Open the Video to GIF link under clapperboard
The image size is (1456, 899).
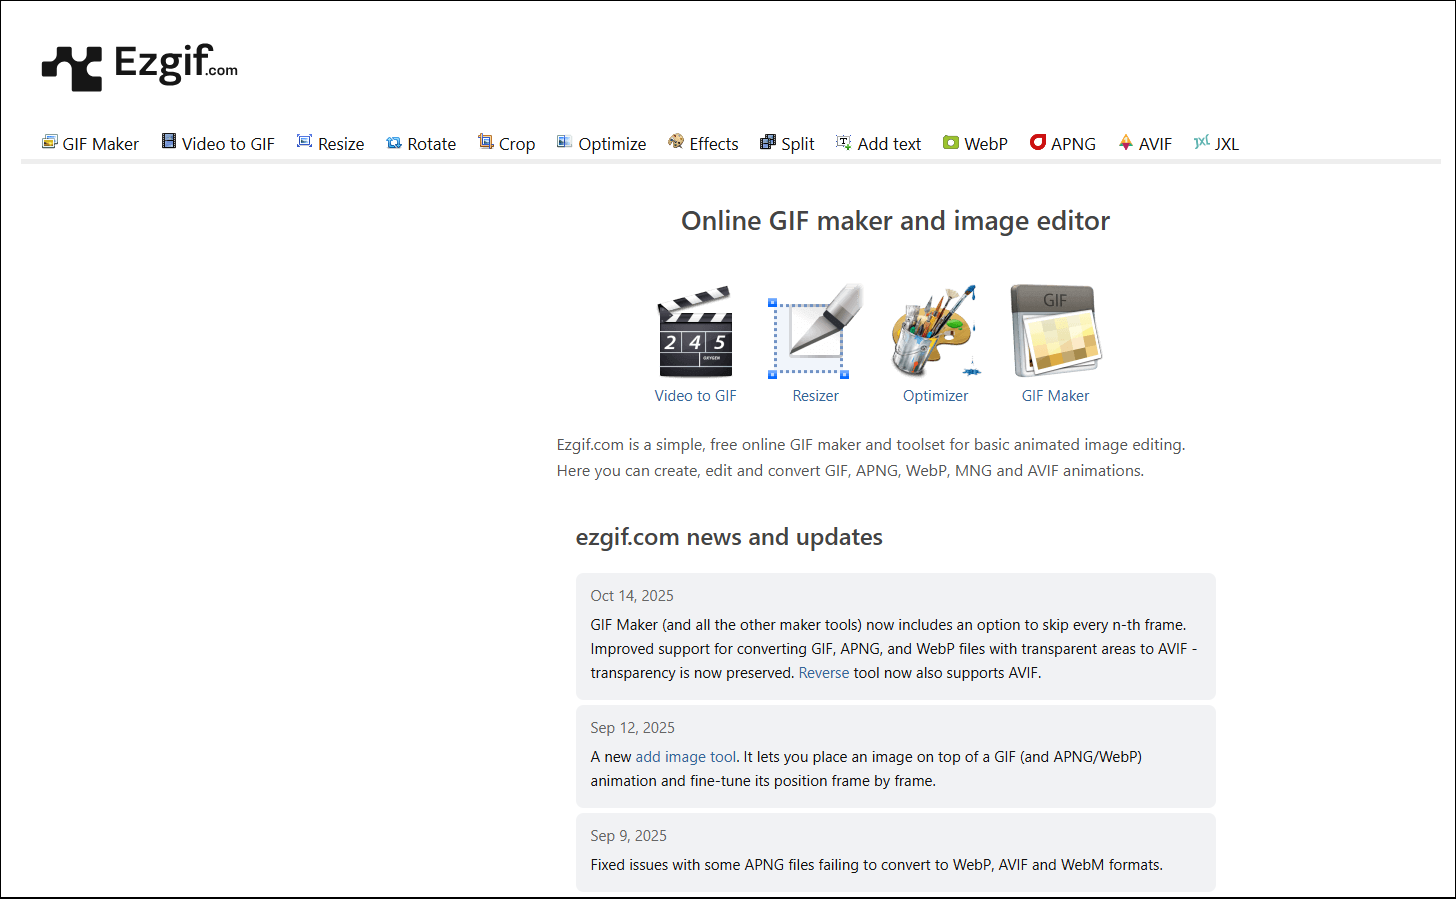click(x=696, y=396)
